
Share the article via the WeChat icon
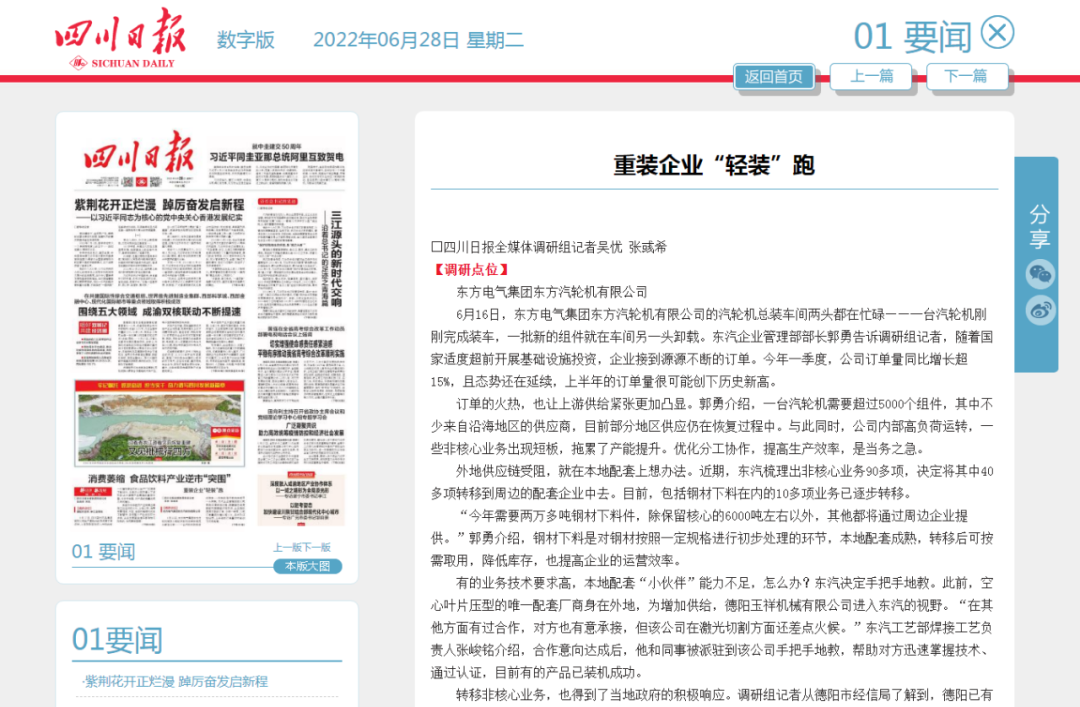[1041, 274]
